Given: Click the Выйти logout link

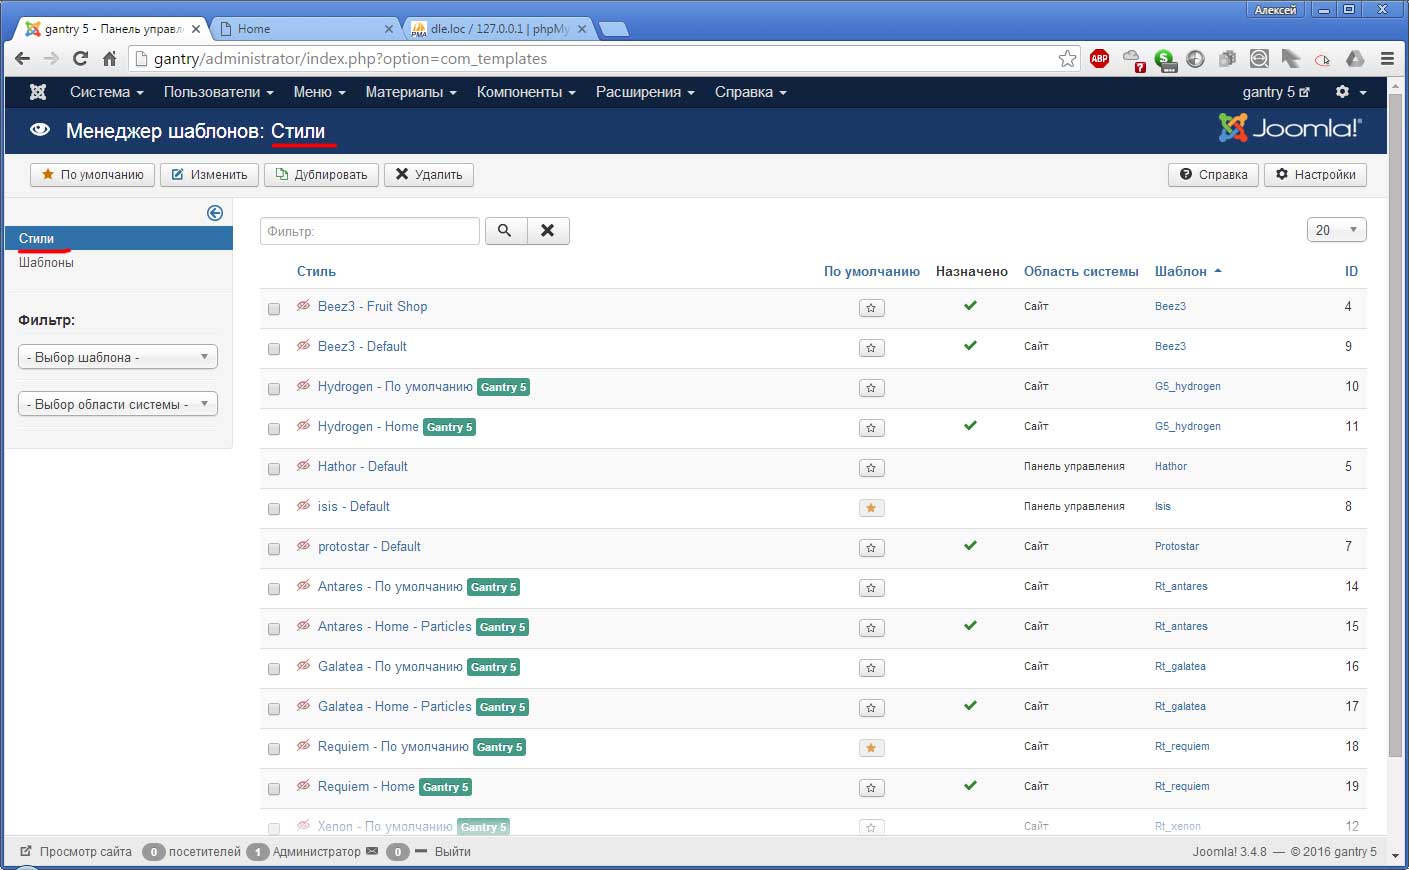Looking at the screenshot, I should point(453,852).
